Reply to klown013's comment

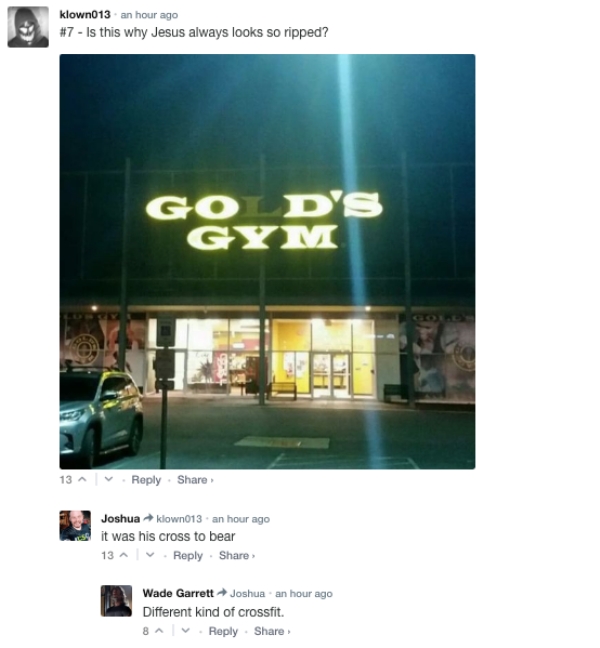[146, 480]
